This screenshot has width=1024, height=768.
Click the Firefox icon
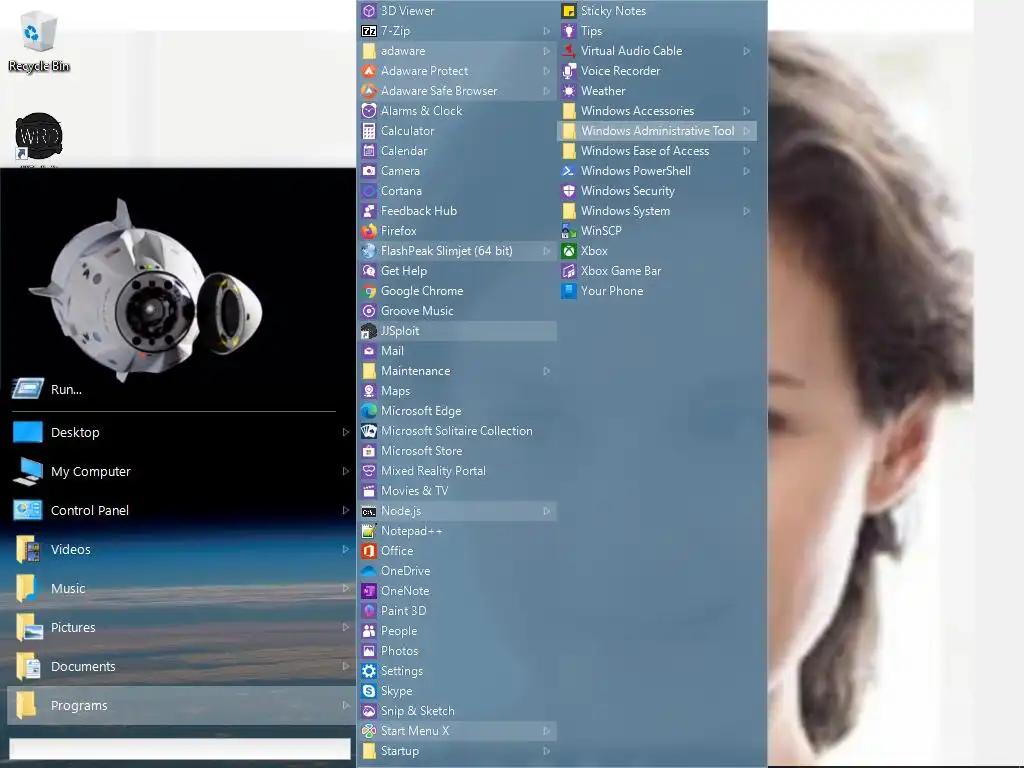[369, 231]
